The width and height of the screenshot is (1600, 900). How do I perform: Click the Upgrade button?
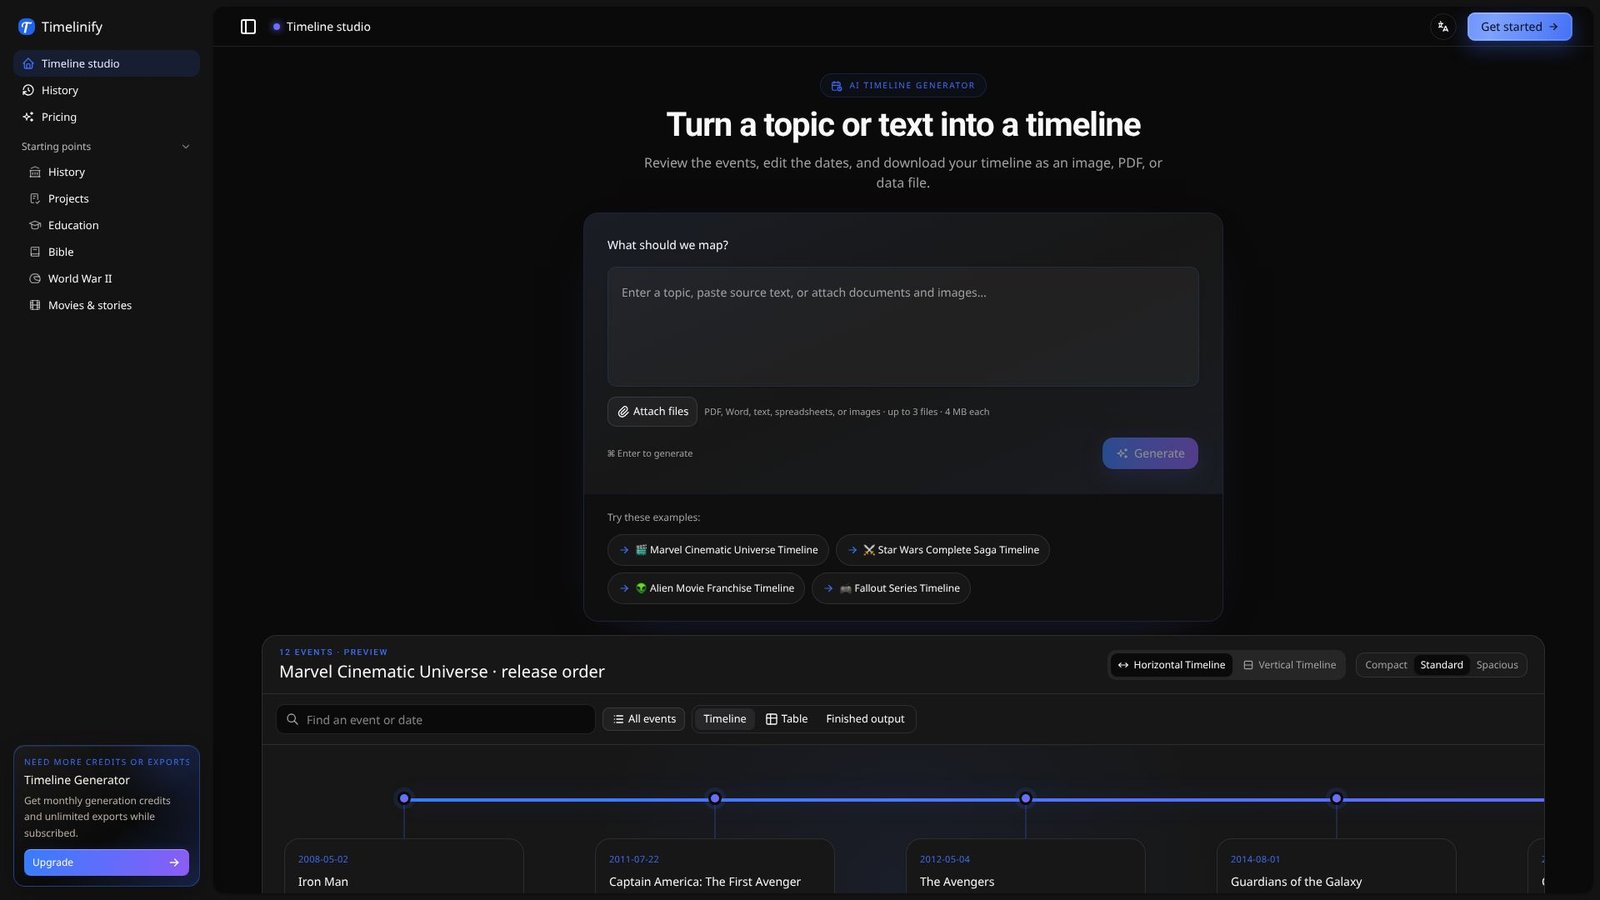106,862
